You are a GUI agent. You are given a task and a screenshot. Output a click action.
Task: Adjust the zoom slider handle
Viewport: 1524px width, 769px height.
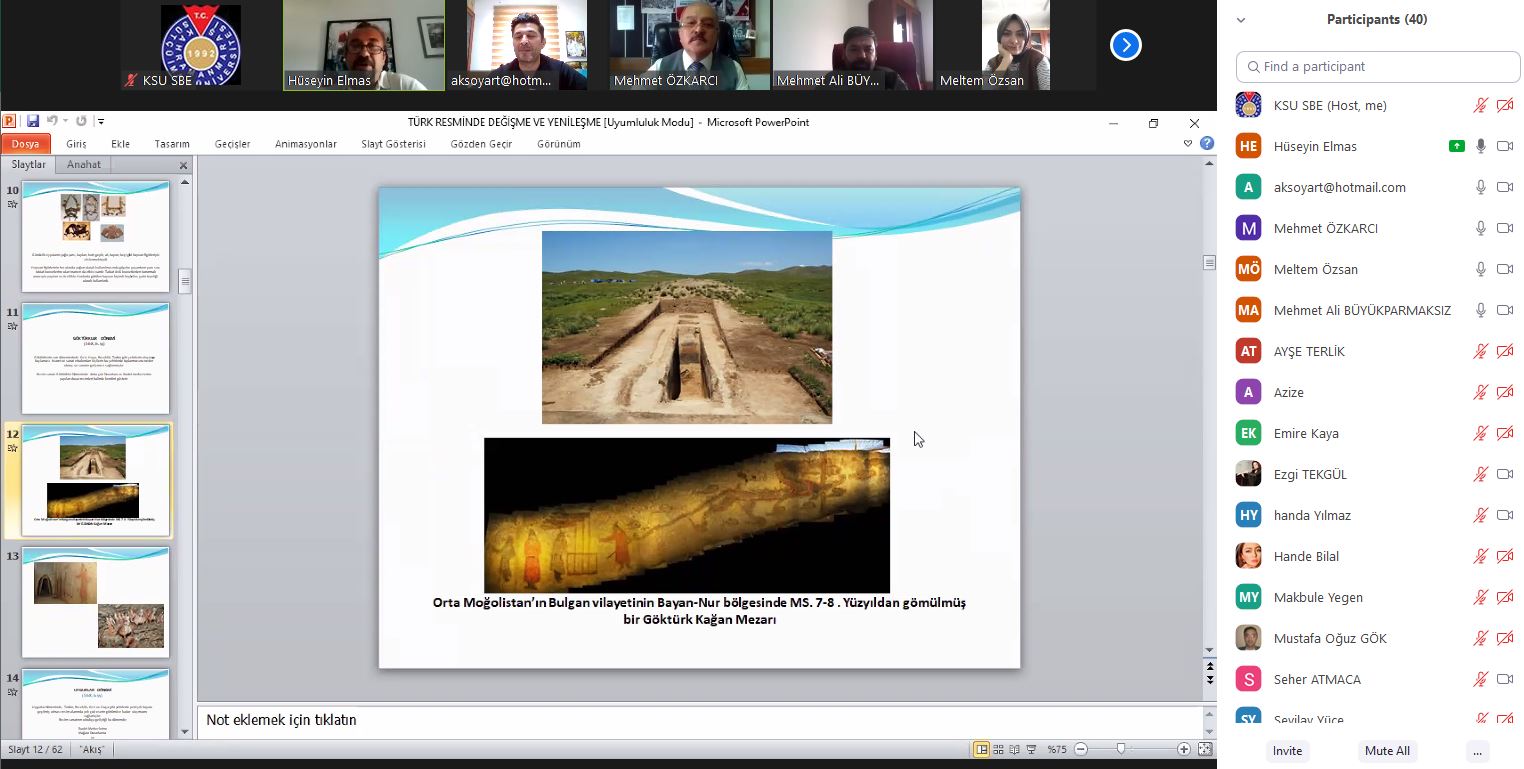click(x=1121, y=749)
